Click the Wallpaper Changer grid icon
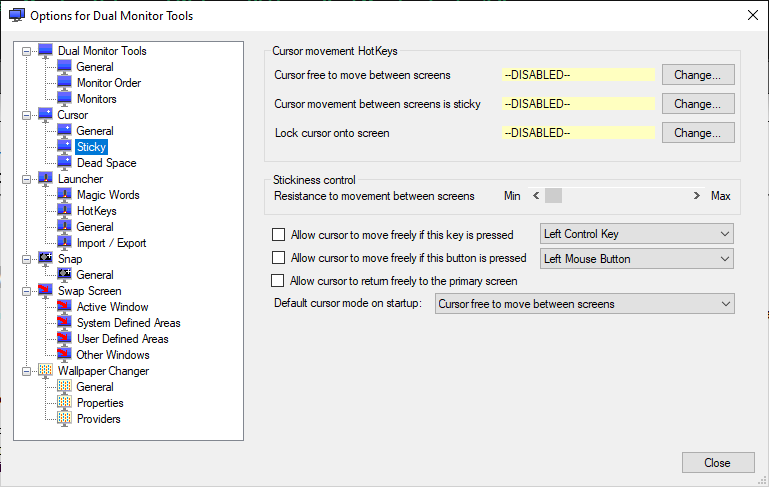The image size is (769, 487). [45, 371]
